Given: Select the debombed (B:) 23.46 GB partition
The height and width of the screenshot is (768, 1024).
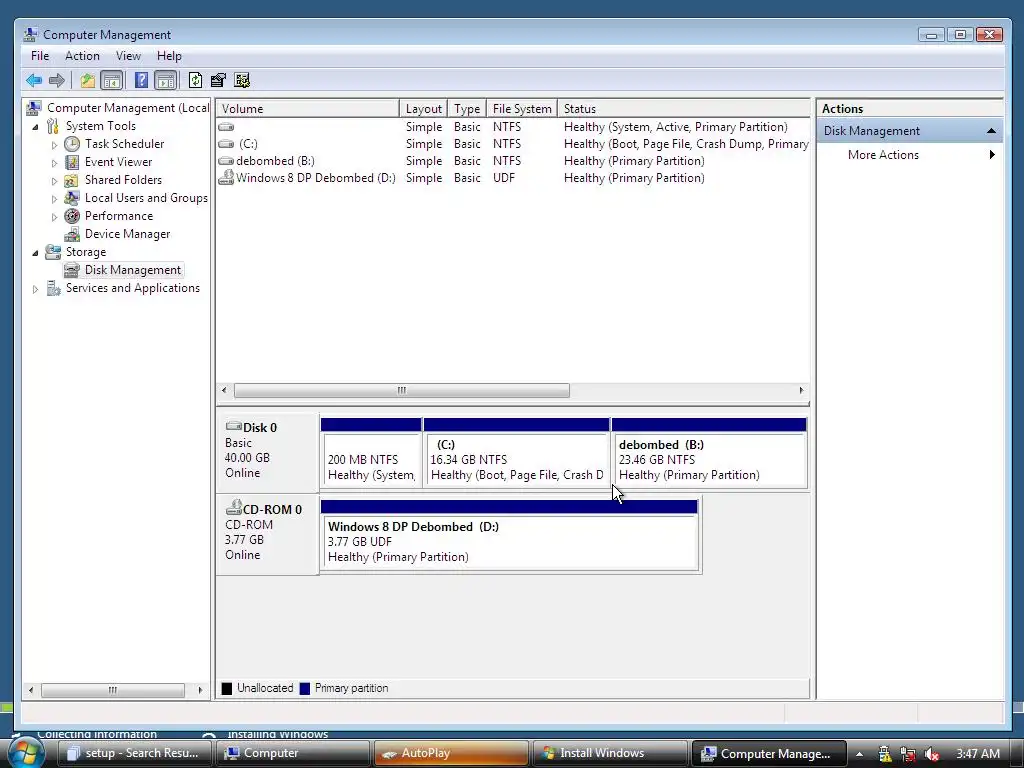Looking at the screenshot, I should coord(709,453).
